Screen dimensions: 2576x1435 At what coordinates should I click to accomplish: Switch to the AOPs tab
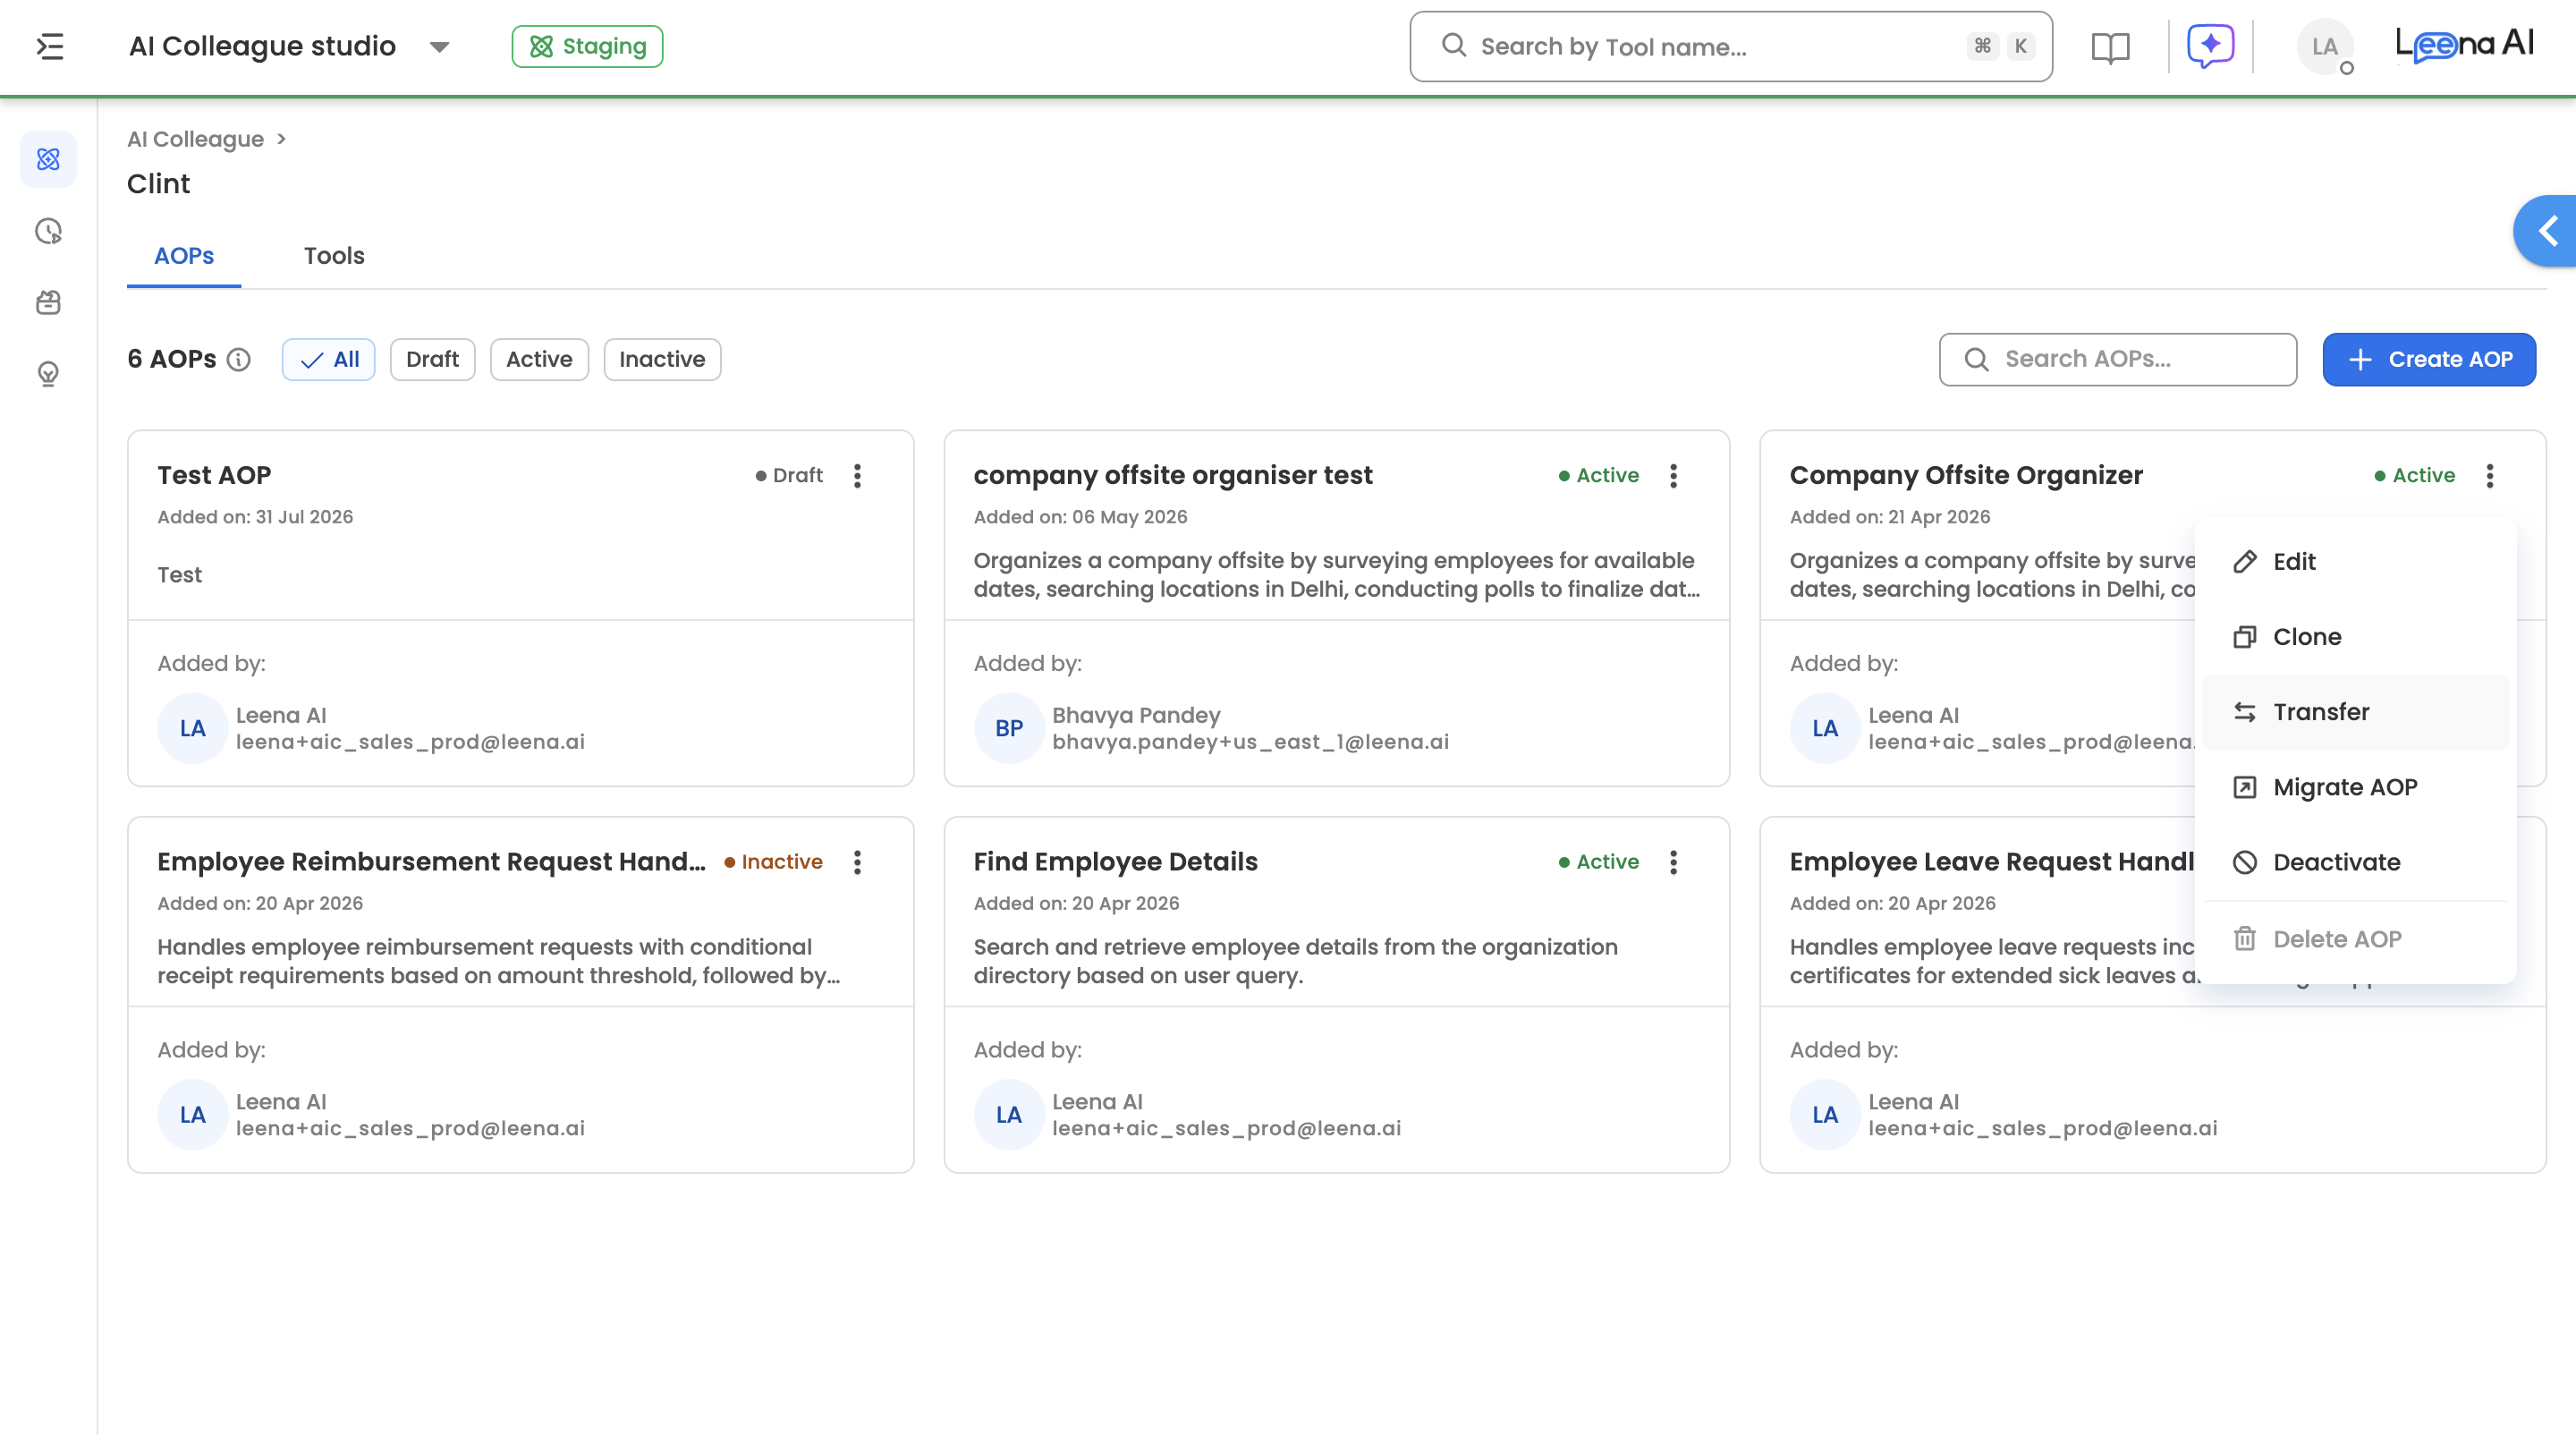(184, 256)
